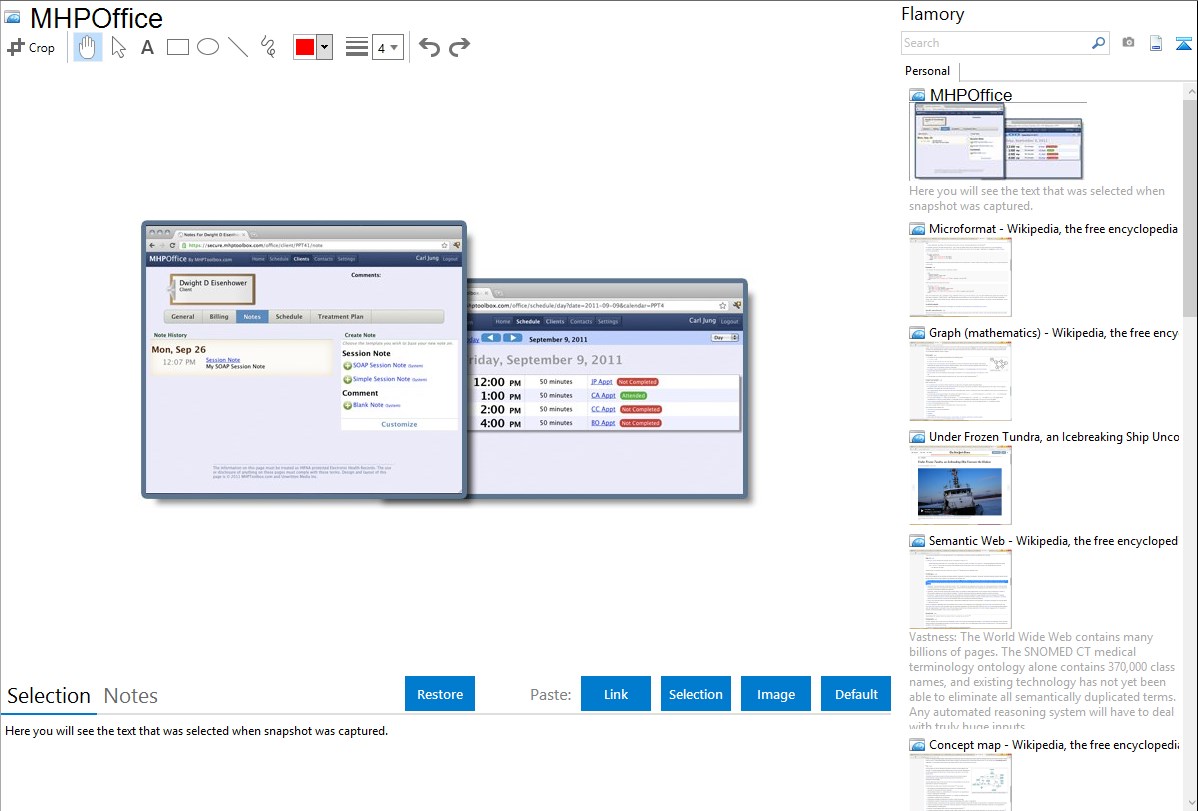Click the snapshot list scroll-up arrow
1198x811 pixels.
click(x=1190, y=91)
